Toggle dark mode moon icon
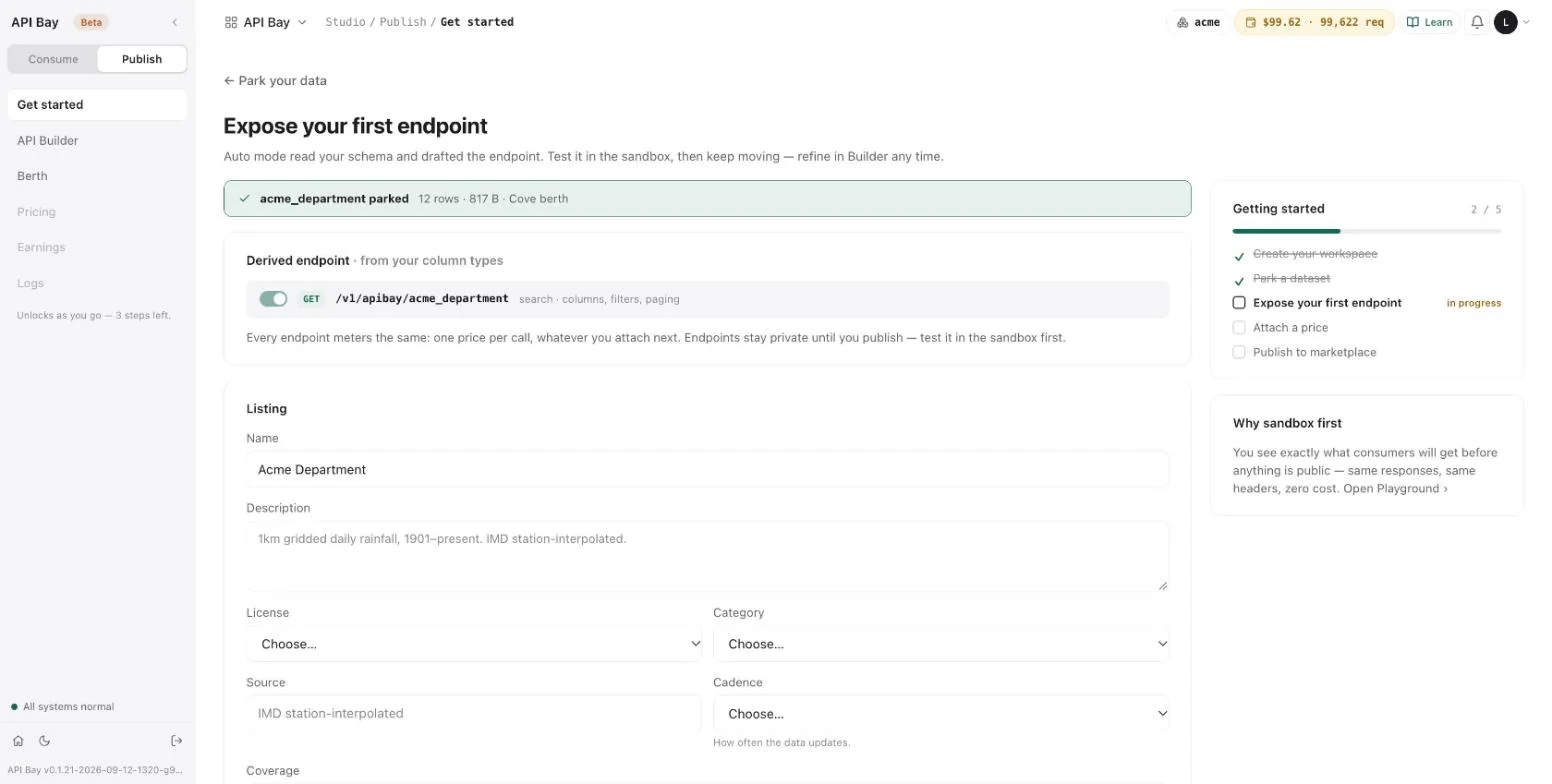 [x=44, y=741]
